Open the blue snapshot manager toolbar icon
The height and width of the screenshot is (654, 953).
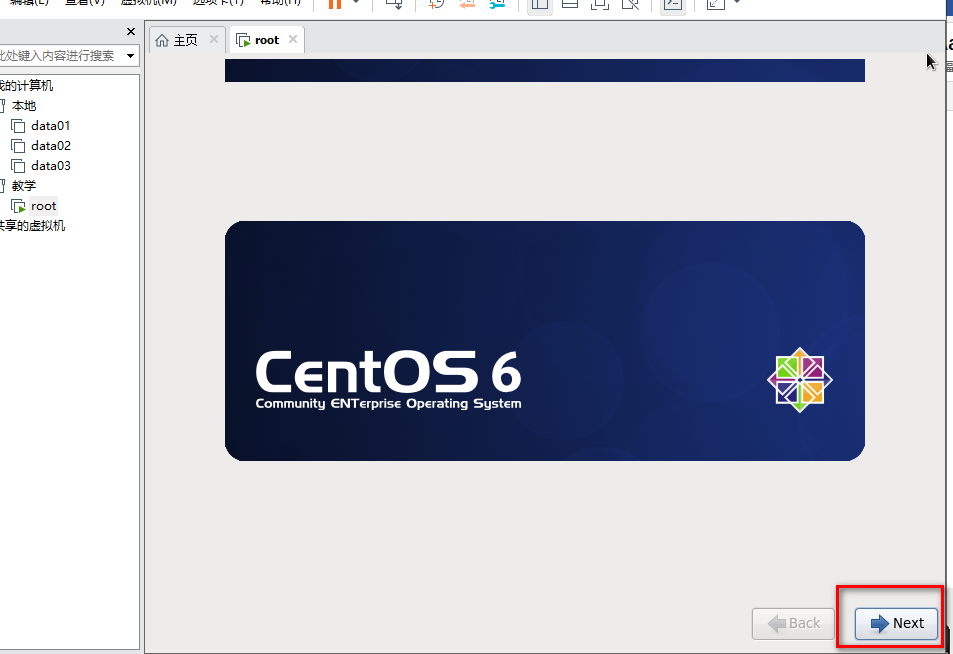pos(497,4)
